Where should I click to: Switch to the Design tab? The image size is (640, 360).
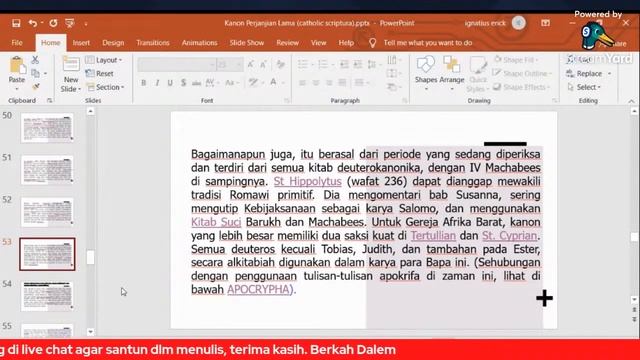[x=113, y=43]
